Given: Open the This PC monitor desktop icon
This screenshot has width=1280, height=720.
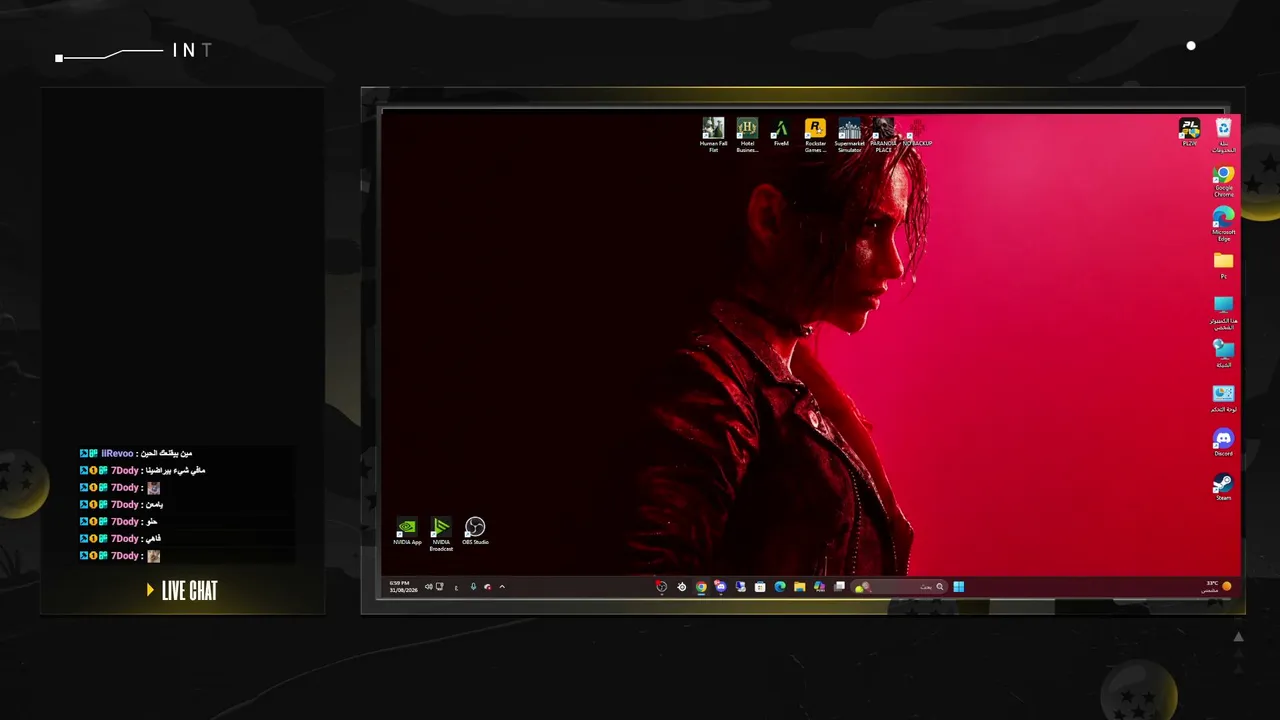Looking at the screenshot, I should pos(1224,313).
